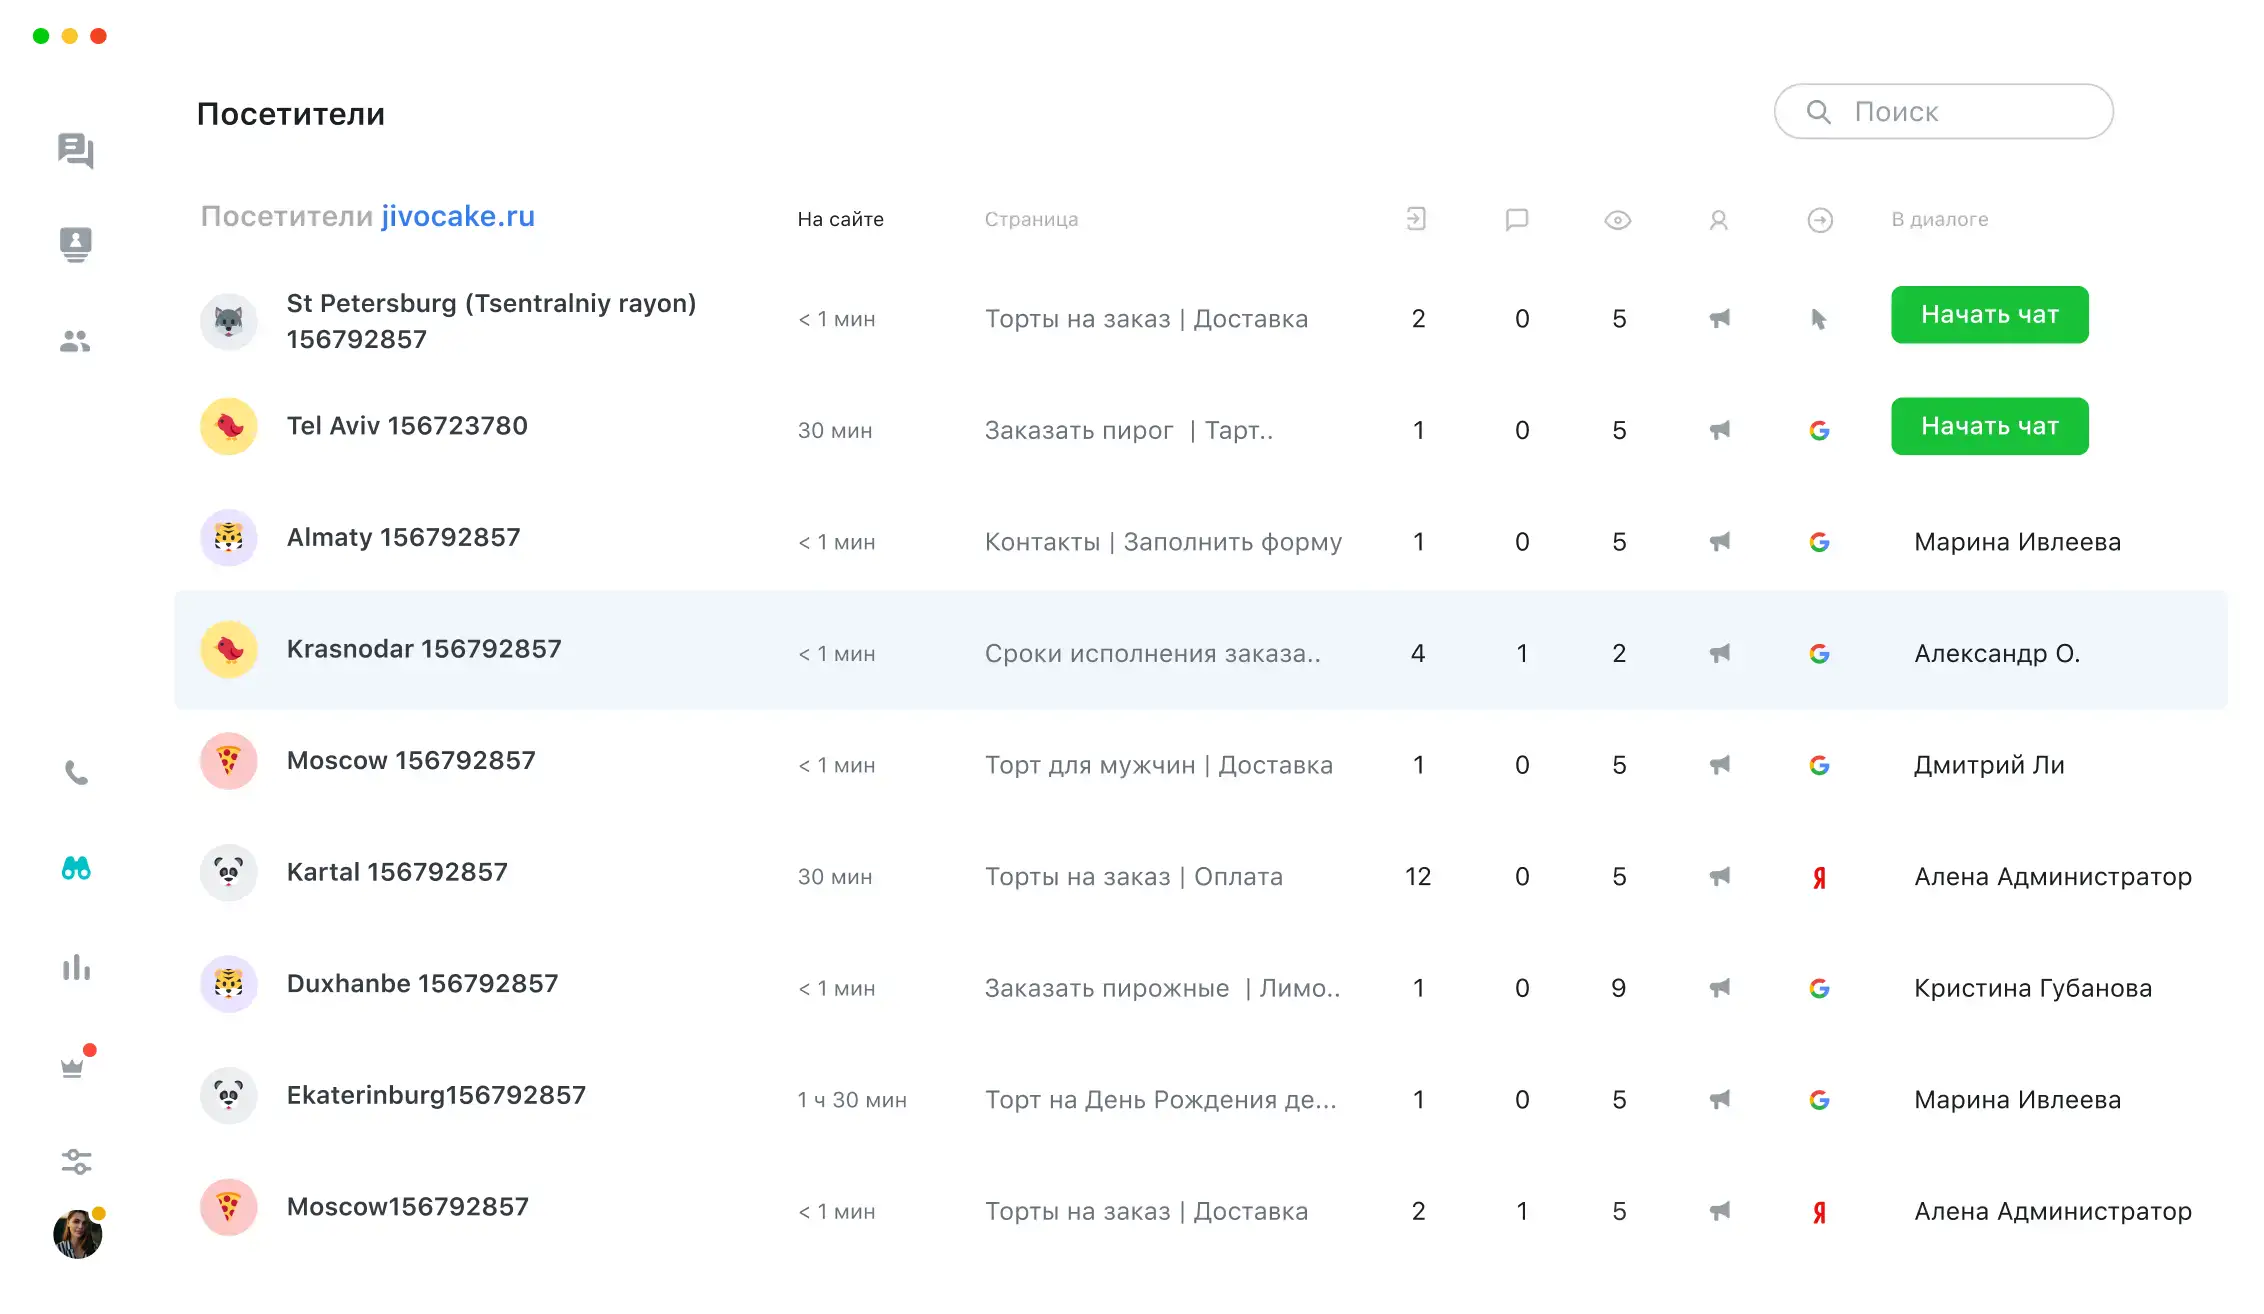Open the phone calls sidebar icon
The width and height of the screenshot is (2264, 1314).
(77, 772)
